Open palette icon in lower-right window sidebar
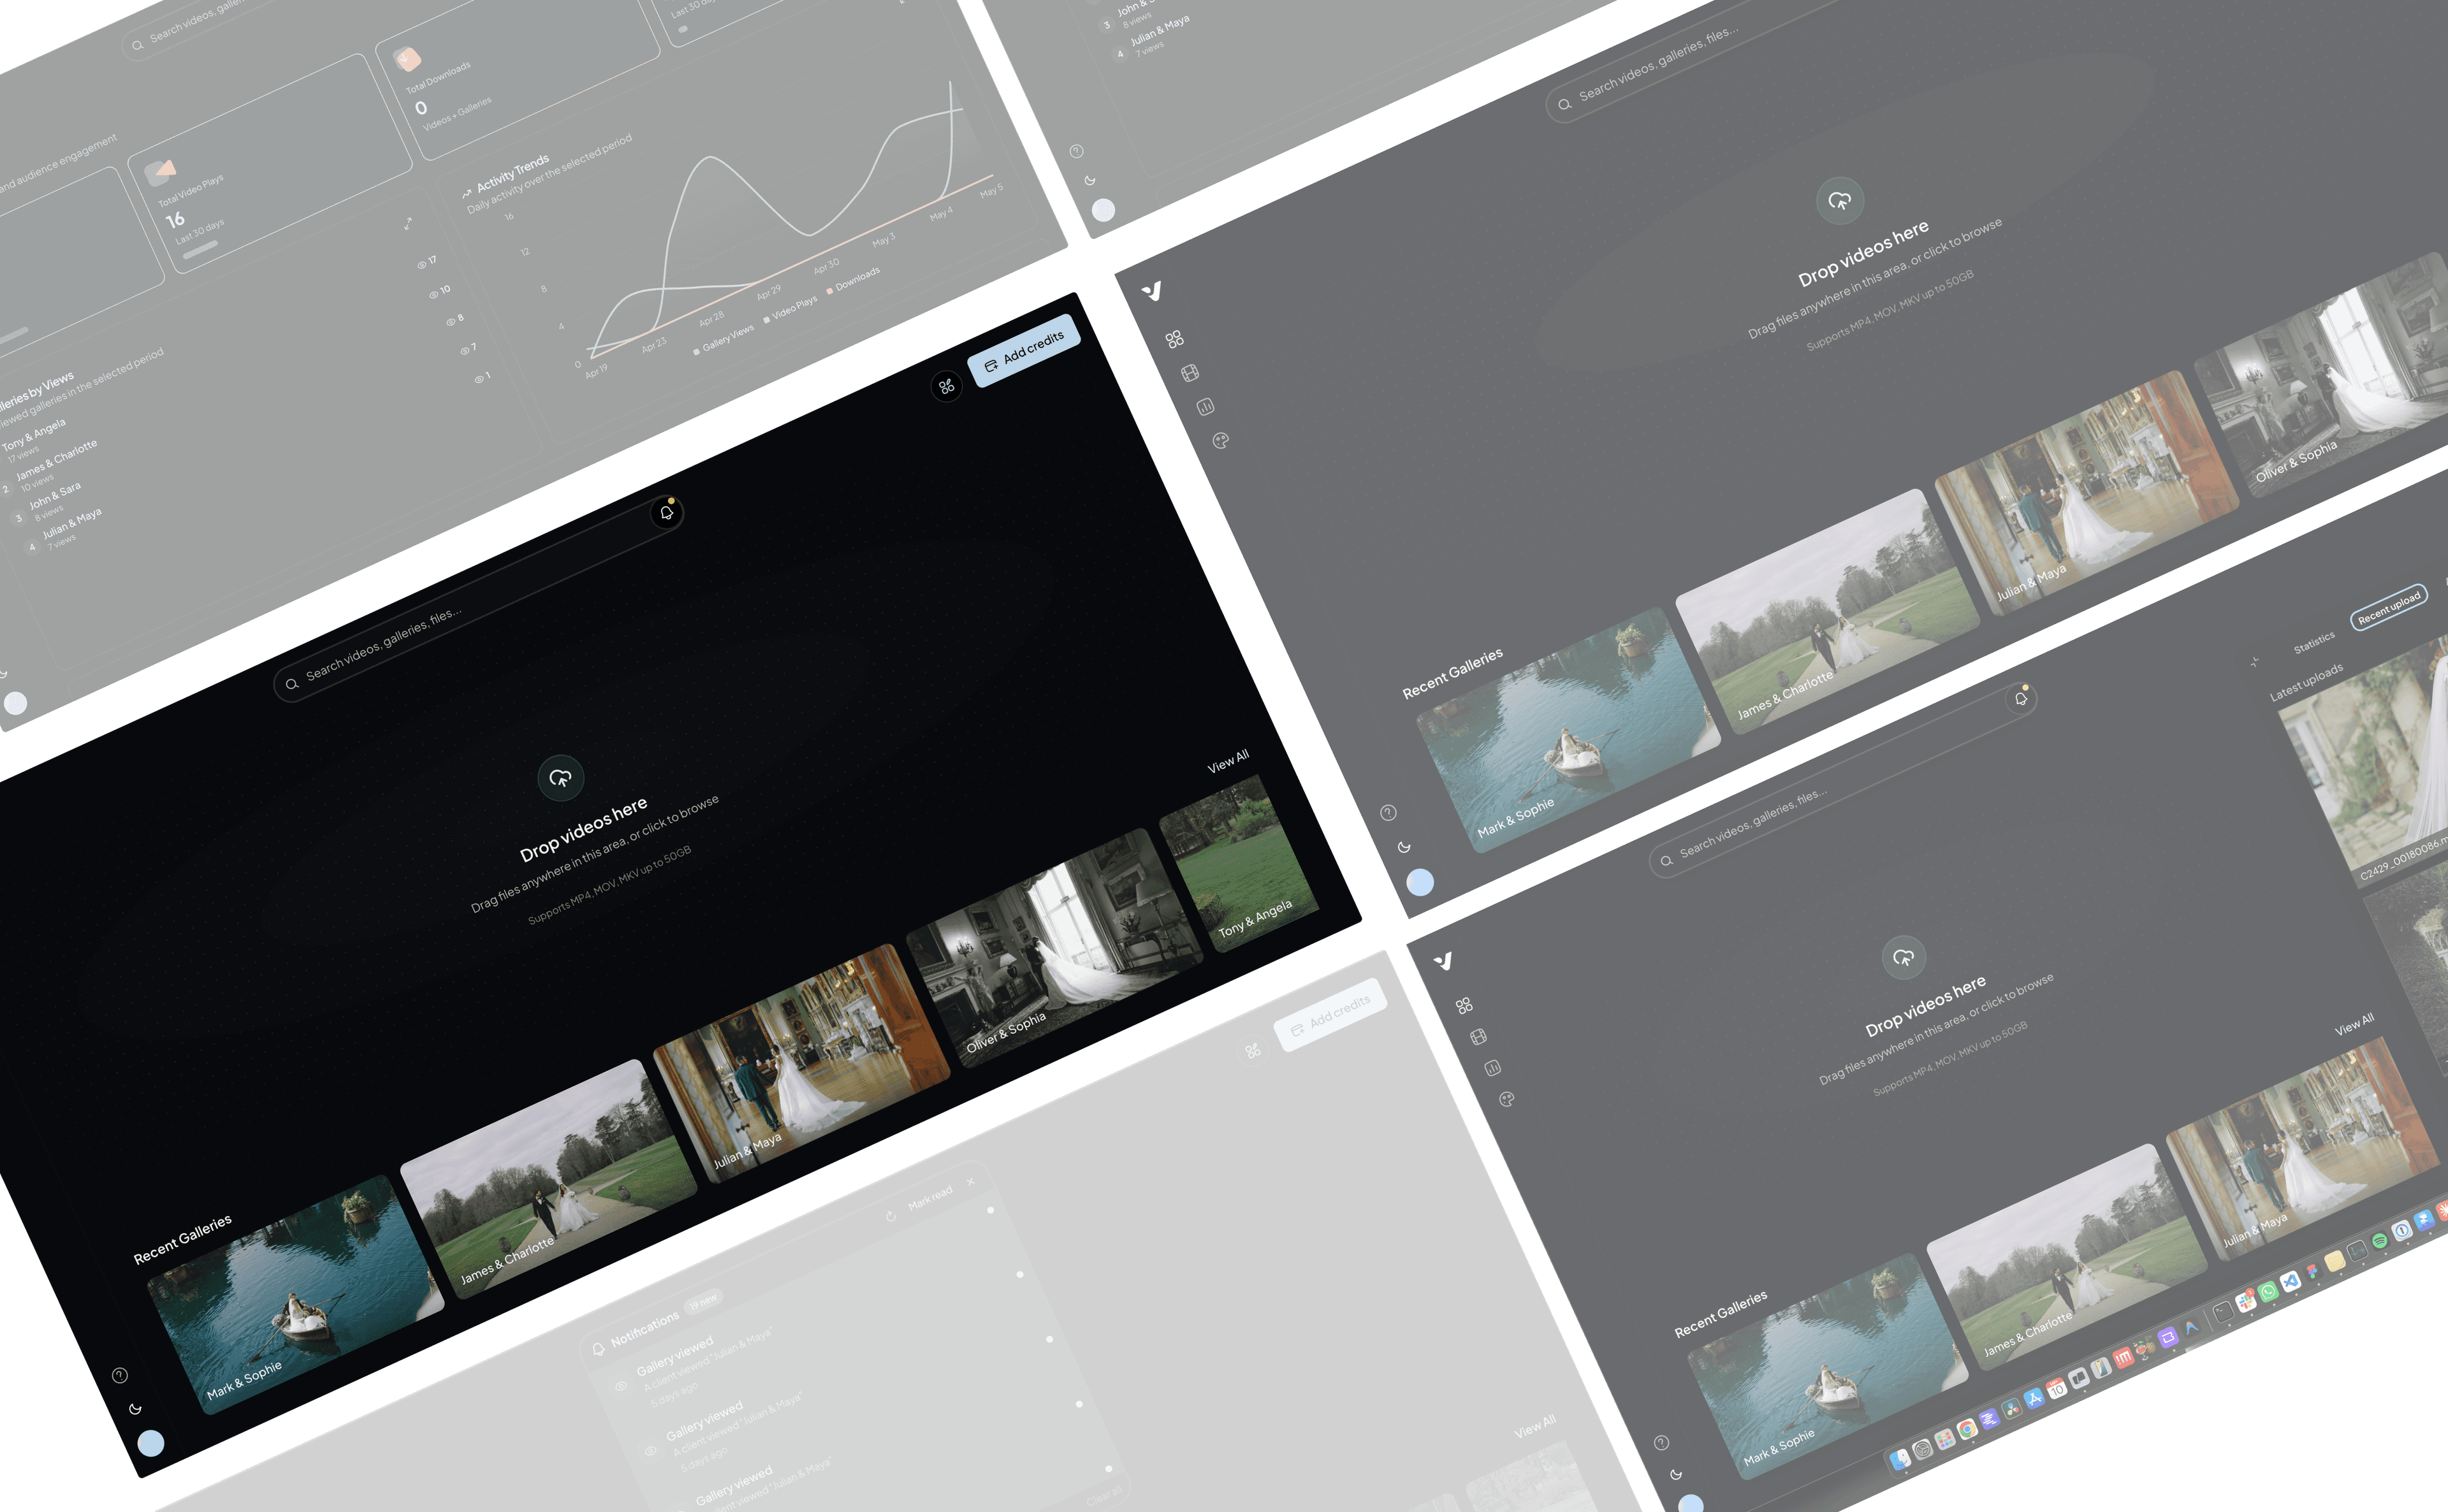The height and width of the screenshot is (1512, 2448). [1507, 1099]
